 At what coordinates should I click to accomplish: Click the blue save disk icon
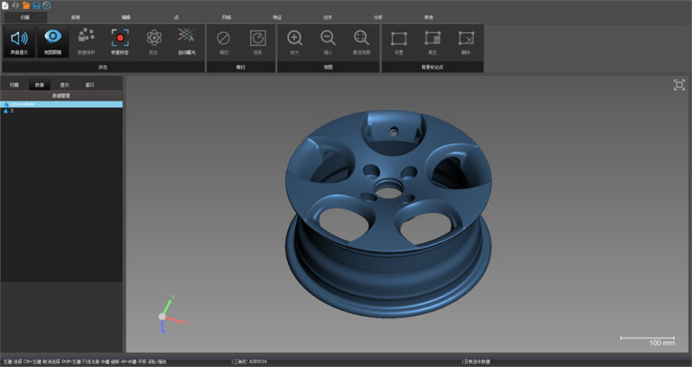tap(36, 5)
